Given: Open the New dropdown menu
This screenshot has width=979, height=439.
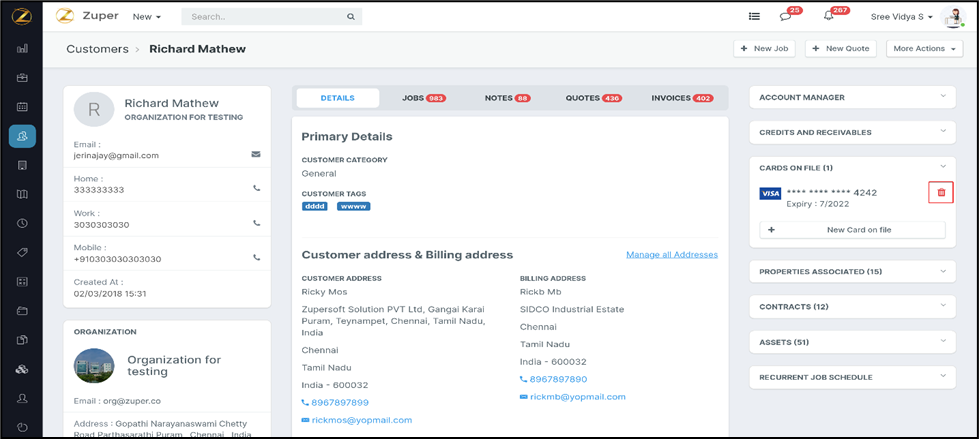Looking at the screenshot, I should point(146,17).
